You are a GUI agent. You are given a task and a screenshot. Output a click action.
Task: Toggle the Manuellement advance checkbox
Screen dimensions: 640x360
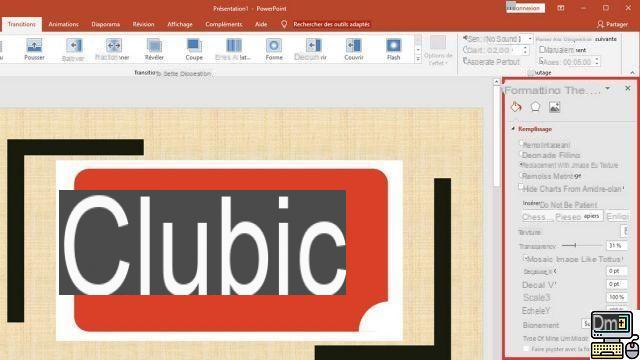(x=542, y=49)
